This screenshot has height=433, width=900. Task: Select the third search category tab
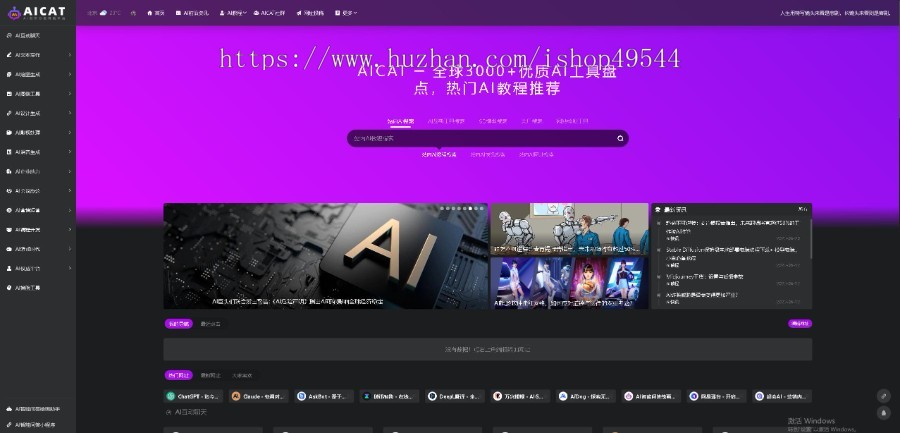(x=493, y=121)
